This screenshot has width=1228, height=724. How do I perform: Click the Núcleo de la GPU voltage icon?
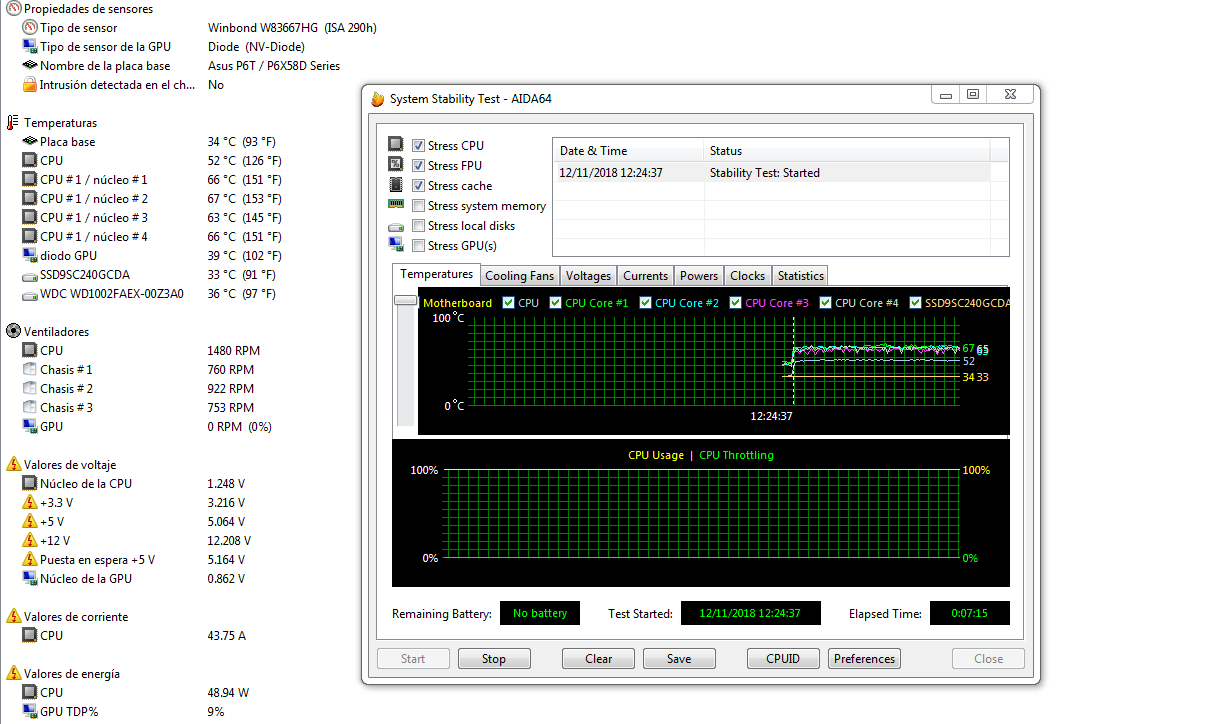30,579
